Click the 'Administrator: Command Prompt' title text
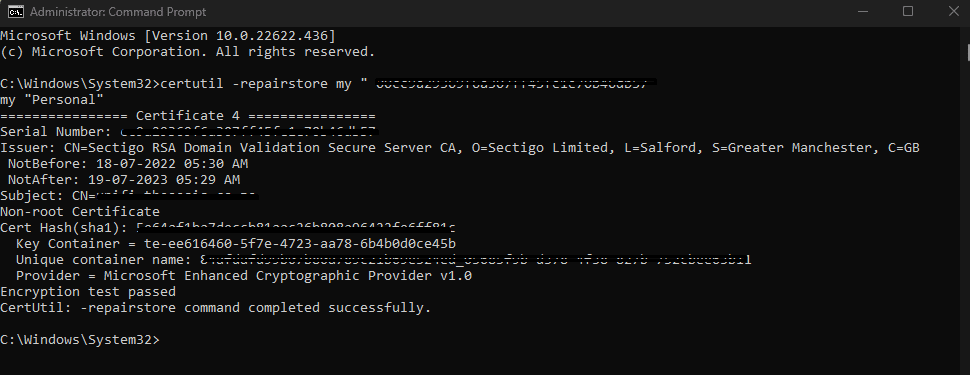 [118, 12]
